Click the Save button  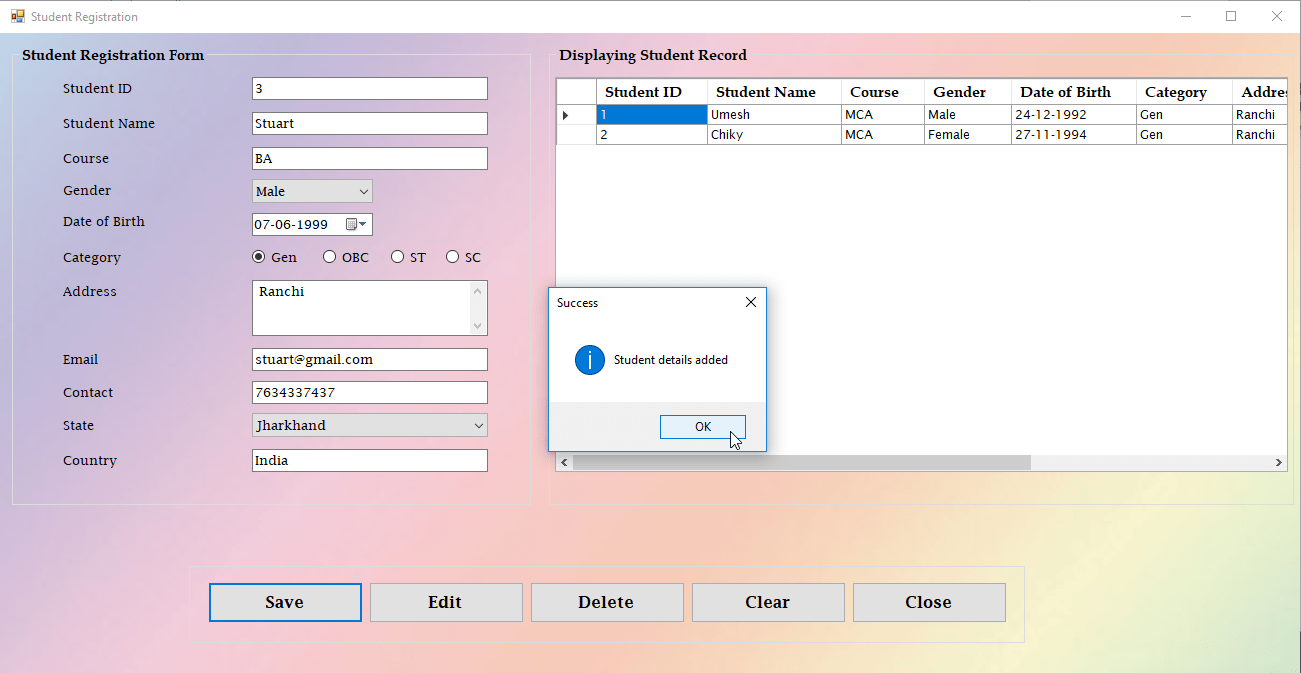[x=285, y=602]
